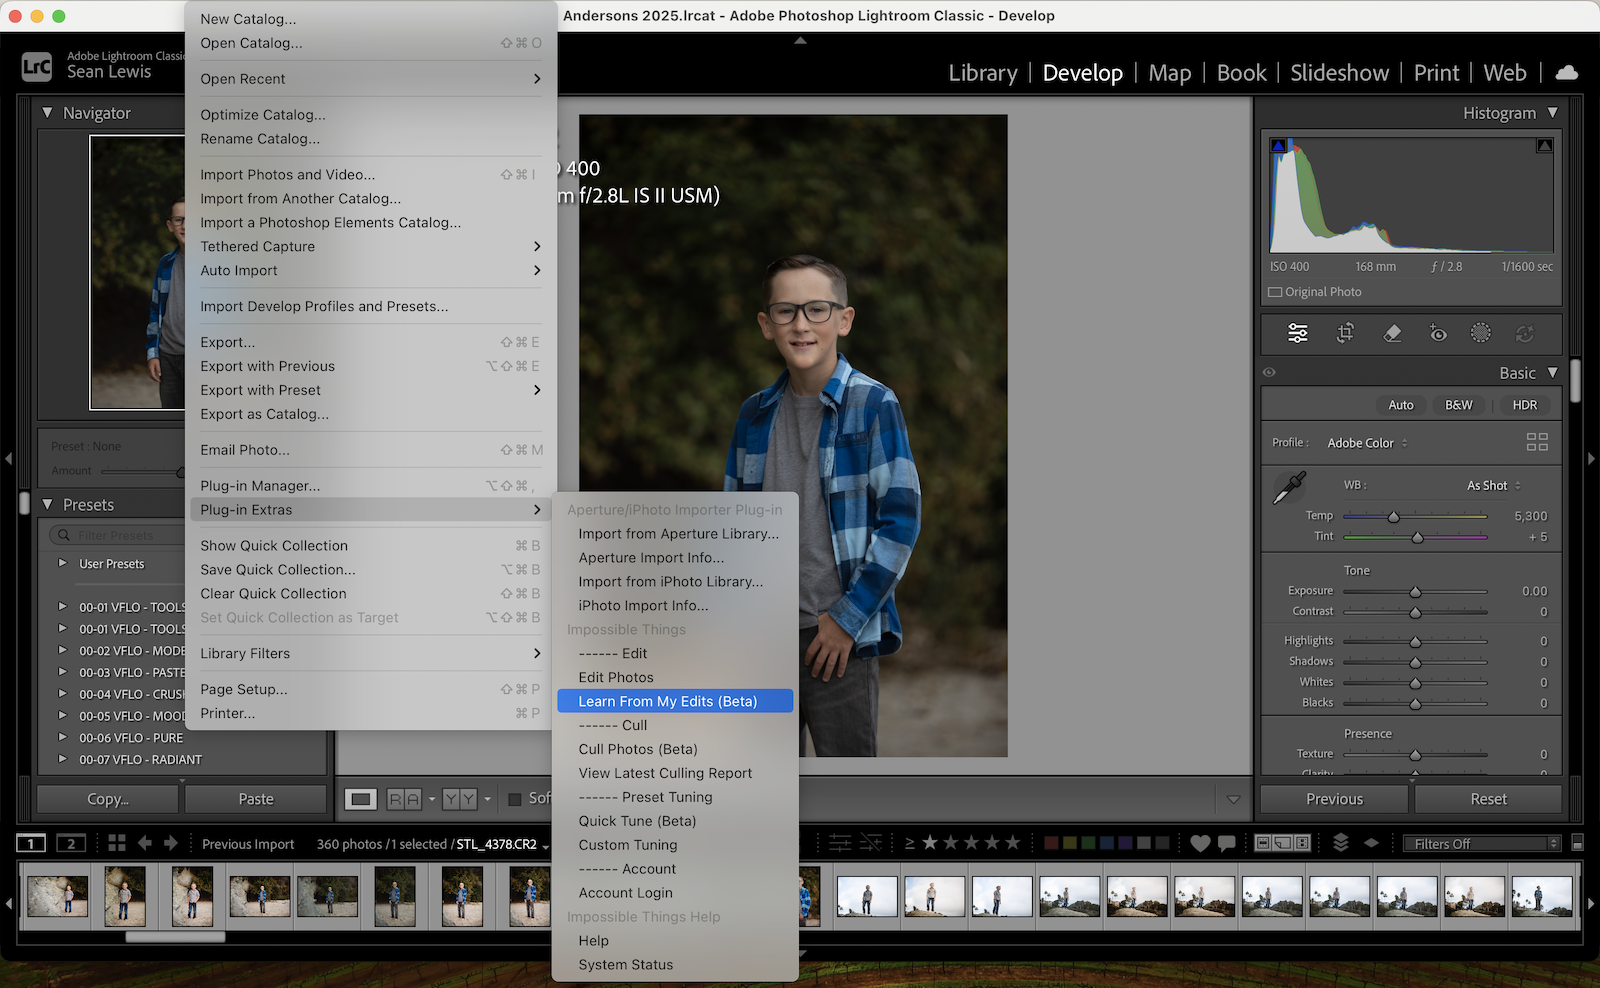Select the Healing eraser tool
Image resolution: width=1600 pixels, height=988 pixels.
(x=1392, y=333)
